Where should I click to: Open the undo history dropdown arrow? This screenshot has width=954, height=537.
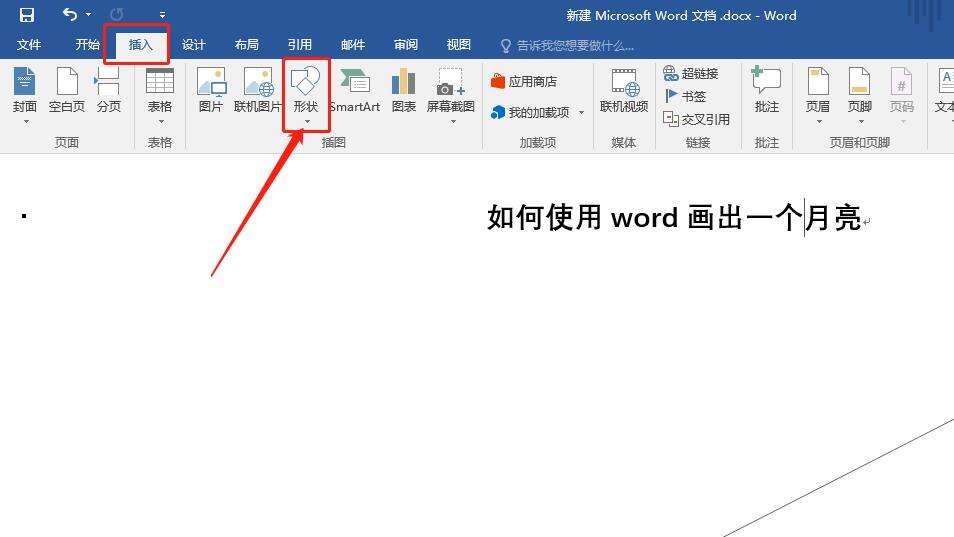(89, 14)
